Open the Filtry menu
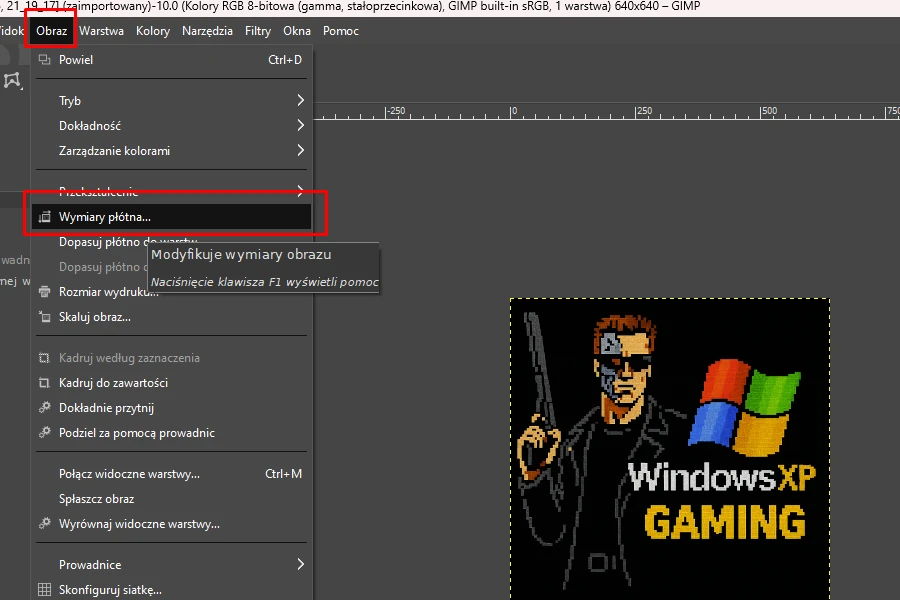Screen dimensions: 900x600 (x=258, y=31)
